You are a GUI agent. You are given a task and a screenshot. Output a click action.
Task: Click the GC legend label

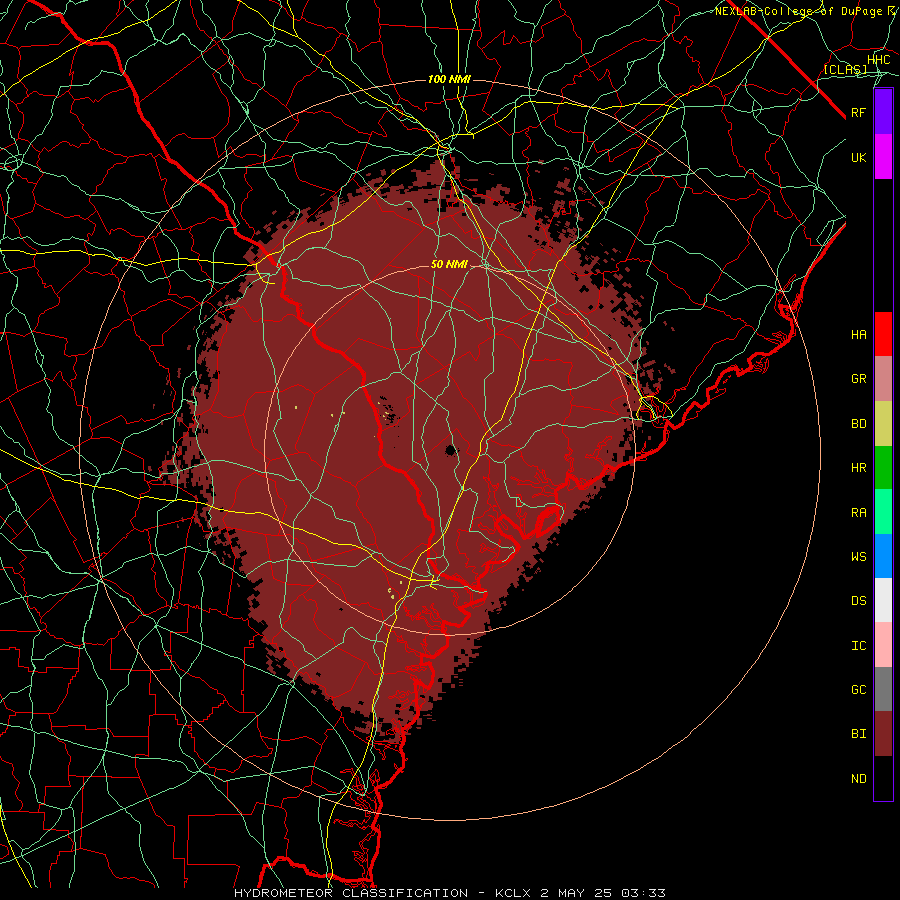click(x=859, y=689)
